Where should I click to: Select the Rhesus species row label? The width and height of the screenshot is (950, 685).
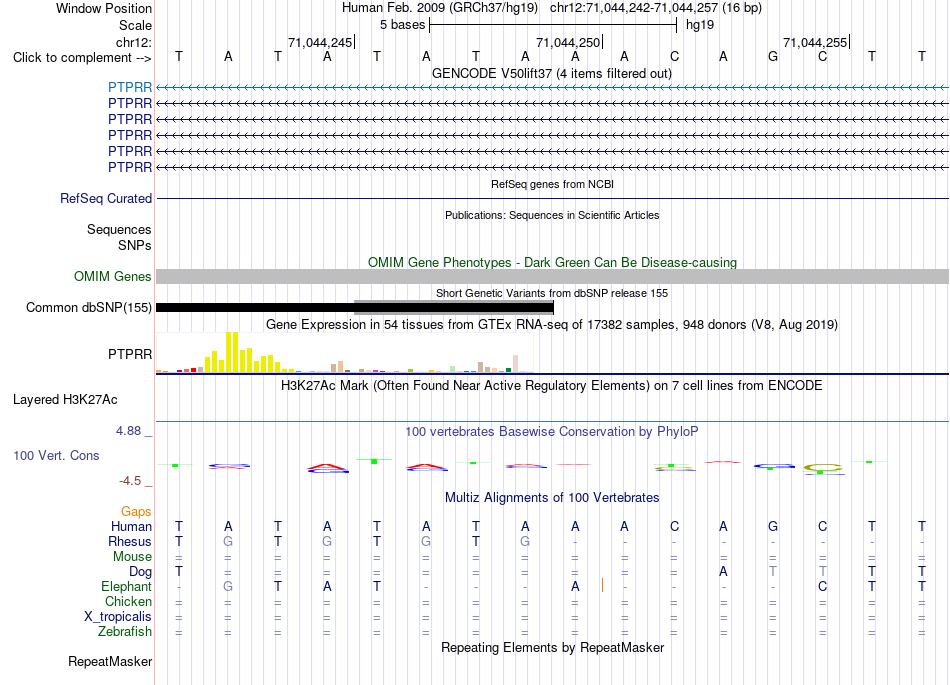click(130, 541)
